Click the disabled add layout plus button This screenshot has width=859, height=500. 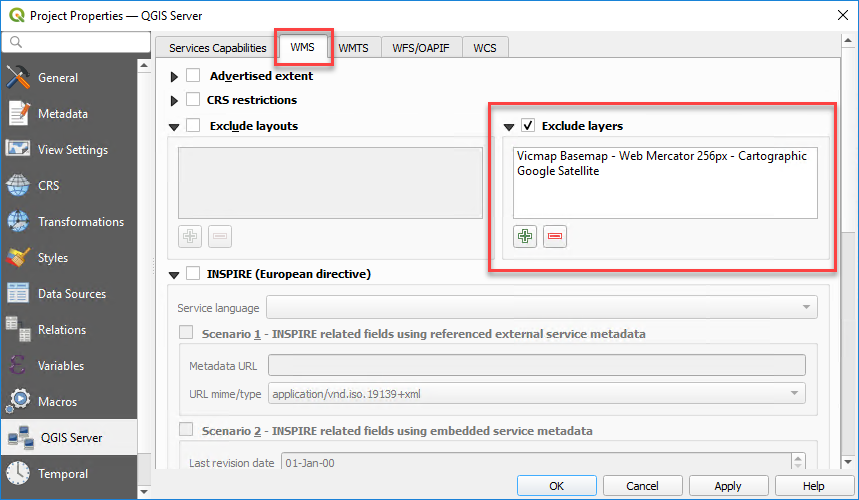(190, 236)
